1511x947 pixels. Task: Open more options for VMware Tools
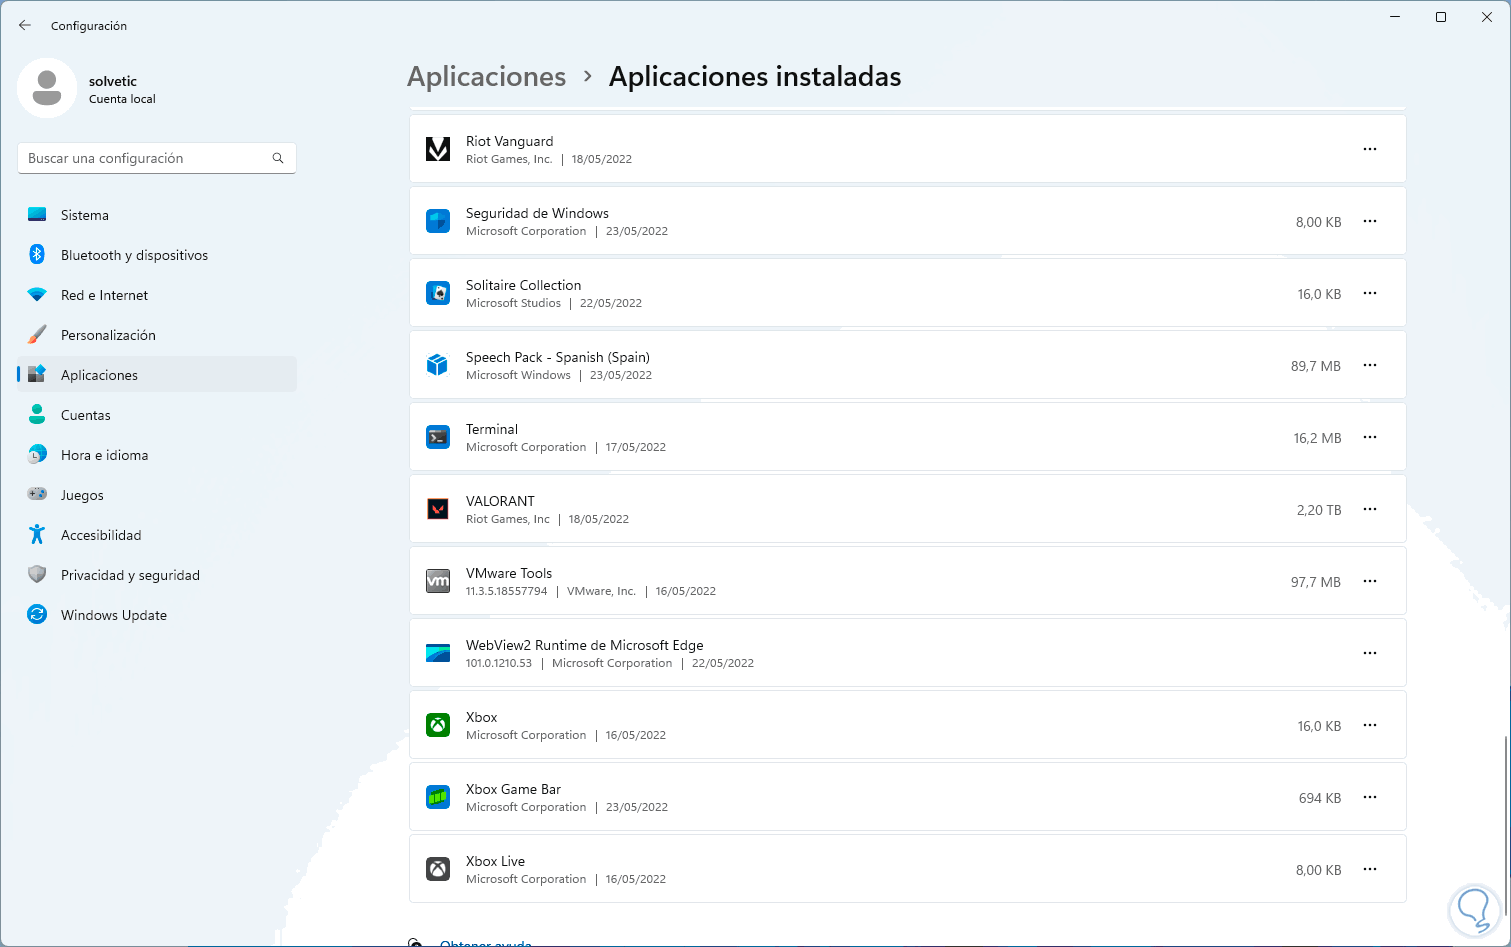click(1370, 581)
